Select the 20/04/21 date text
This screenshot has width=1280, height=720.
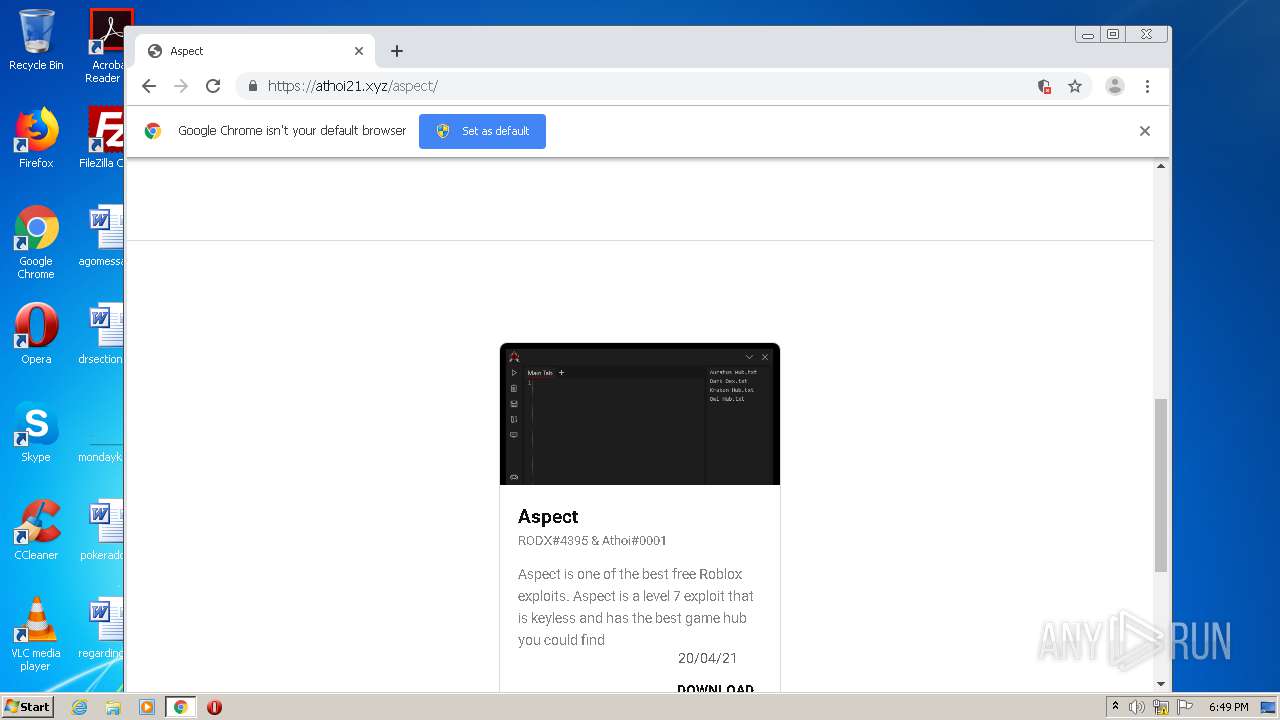tap(707, 658)
